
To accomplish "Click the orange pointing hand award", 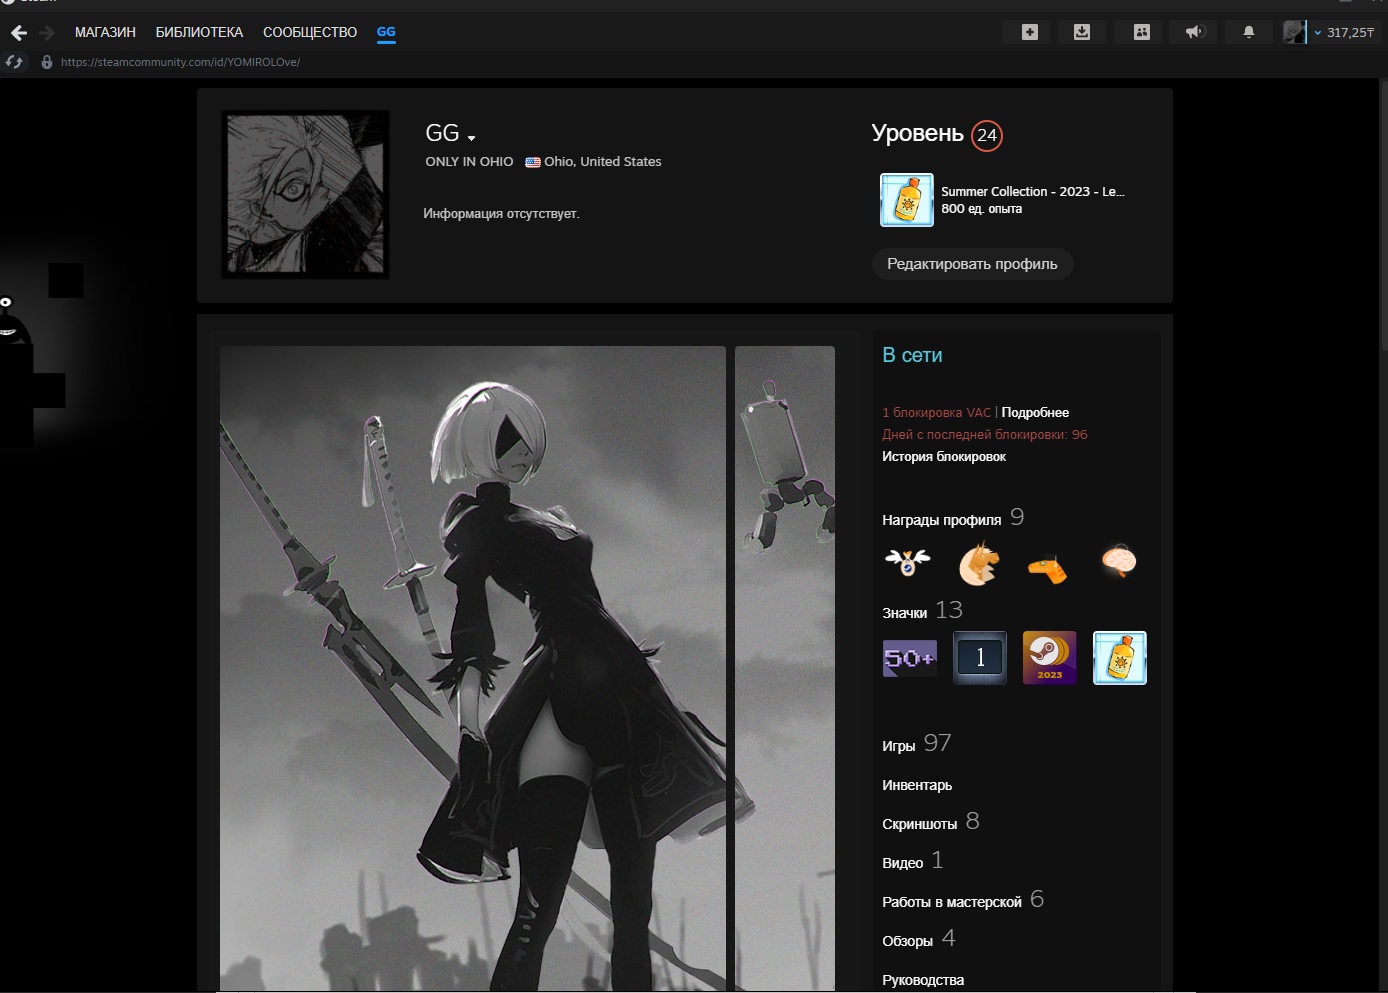I will pyautogui.click(x=1048, y=569).
